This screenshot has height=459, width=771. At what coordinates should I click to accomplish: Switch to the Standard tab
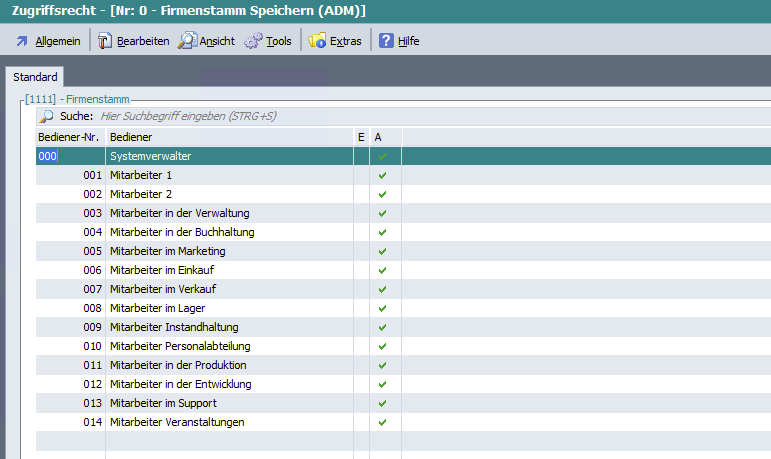point(35,77)
